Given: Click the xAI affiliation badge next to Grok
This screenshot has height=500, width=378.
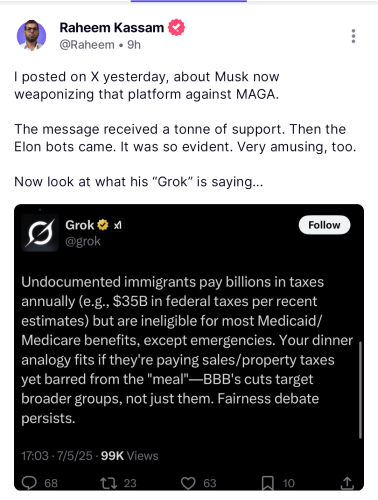Looking at the screenshot, I should (x=117, y=226).
